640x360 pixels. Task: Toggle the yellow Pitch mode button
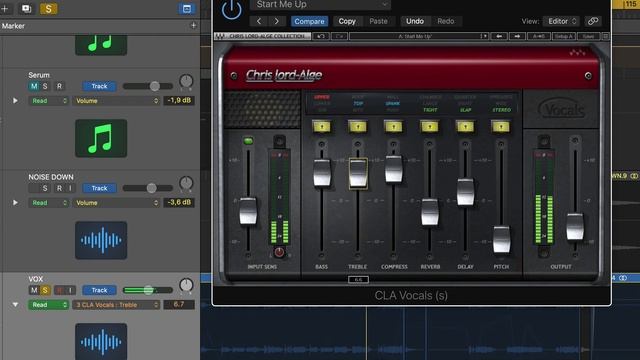(501, 127)
